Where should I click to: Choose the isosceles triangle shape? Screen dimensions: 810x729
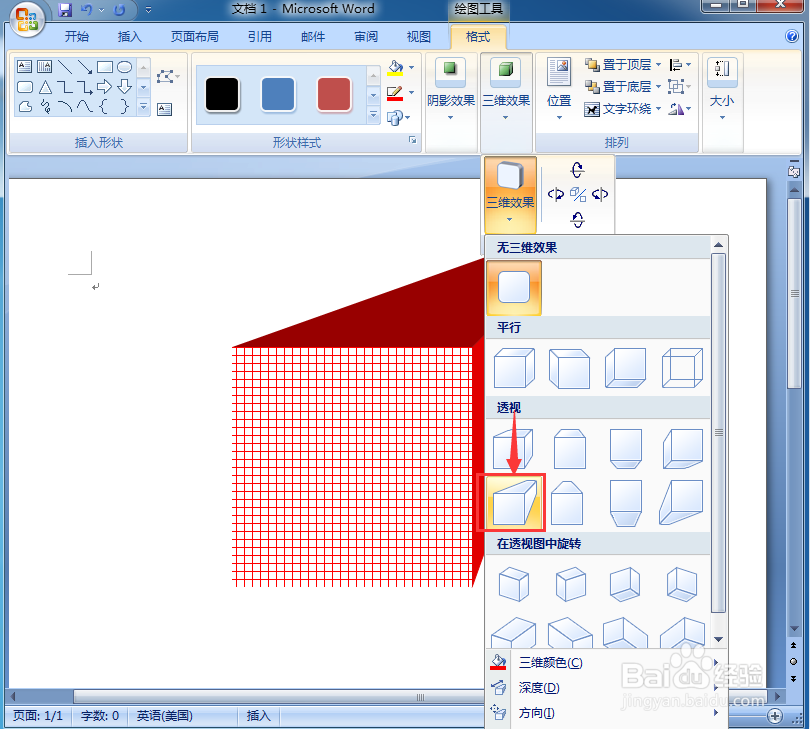point(45,87)
